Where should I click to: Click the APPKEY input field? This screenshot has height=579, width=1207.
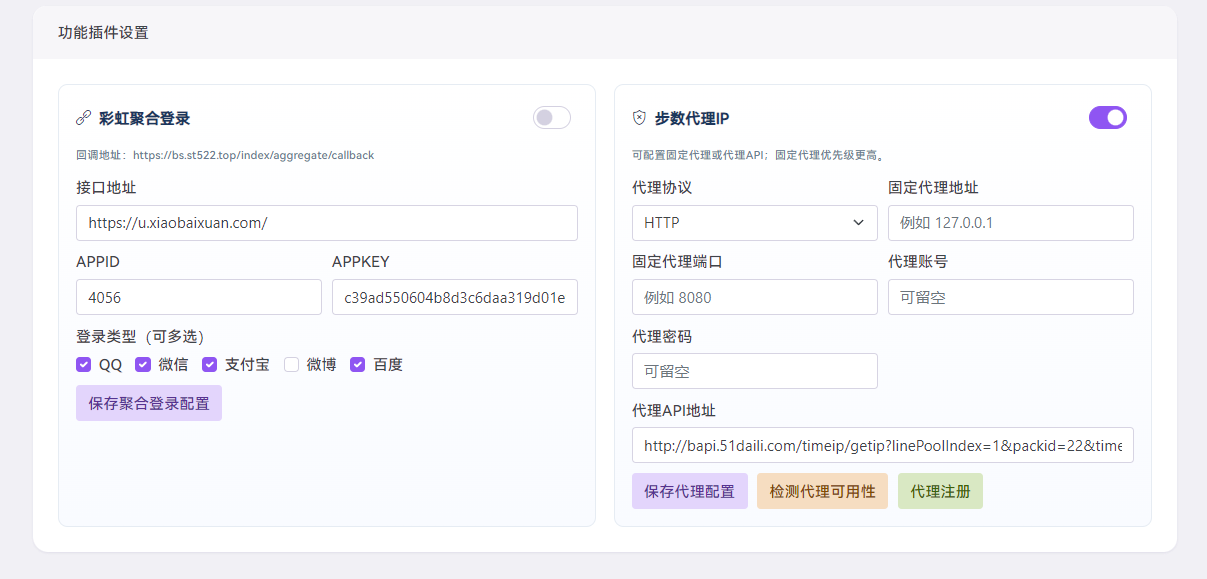click(x=454, y=297)
